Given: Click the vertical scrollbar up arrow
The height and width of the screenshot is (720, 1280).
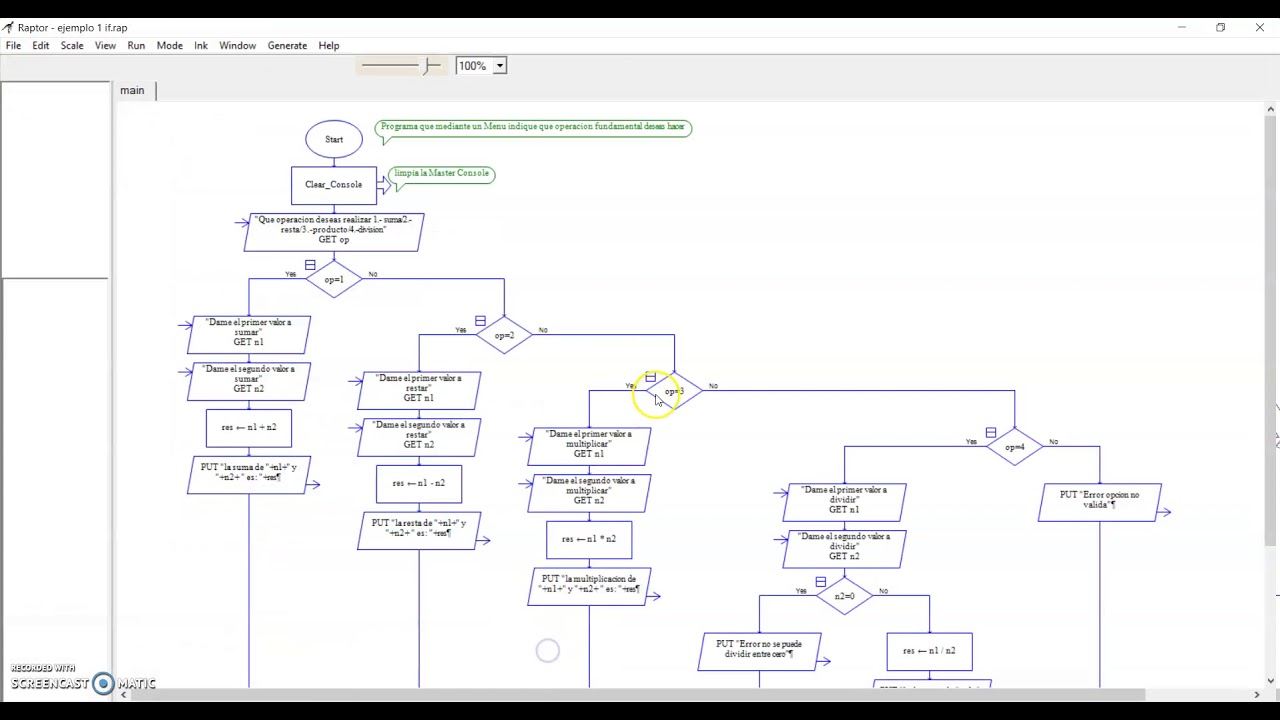Looking at the screenshot, I should click(x=1271, y=109).
